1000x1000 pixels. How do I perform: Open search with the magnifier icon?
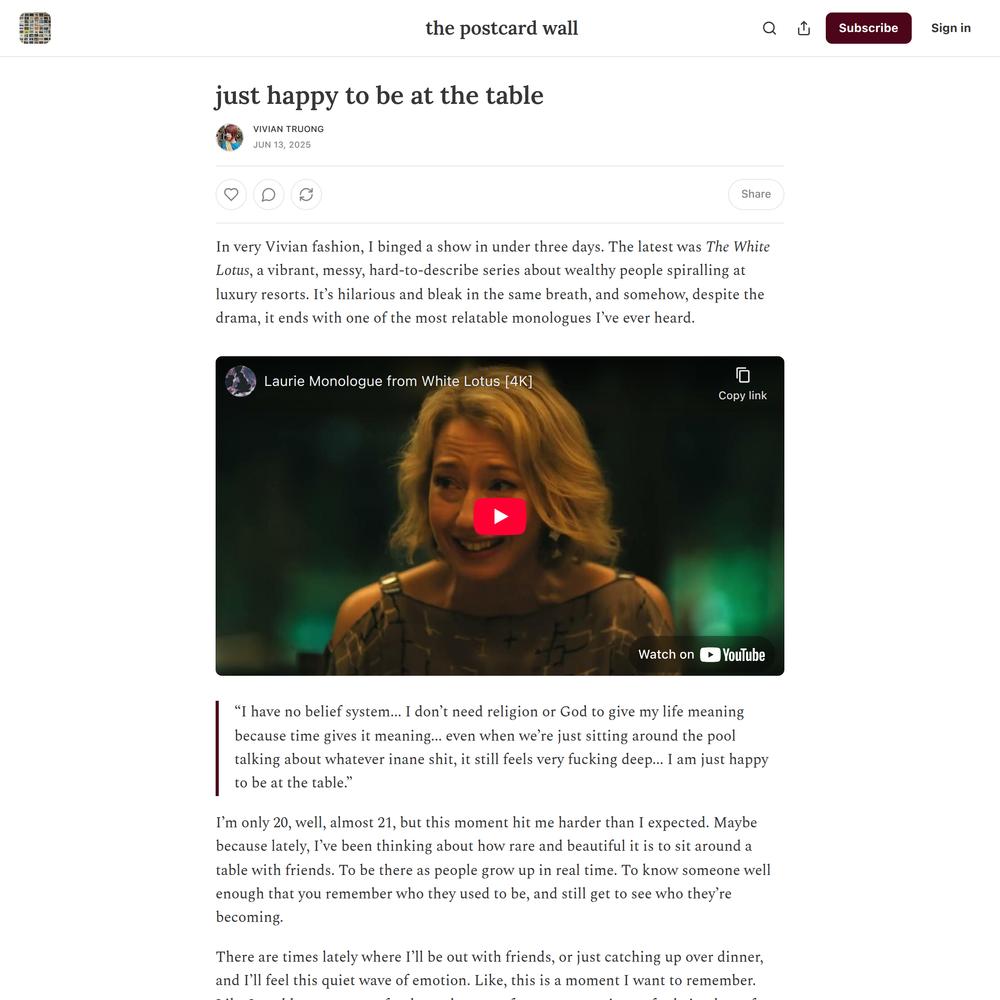coord(769,28)
